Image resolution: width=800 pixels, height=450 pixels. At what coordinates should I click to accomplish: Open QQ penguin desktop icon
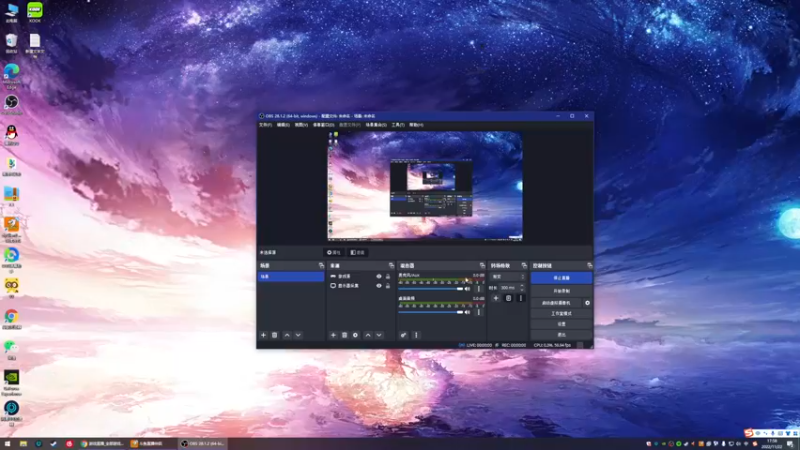point(11,135)
